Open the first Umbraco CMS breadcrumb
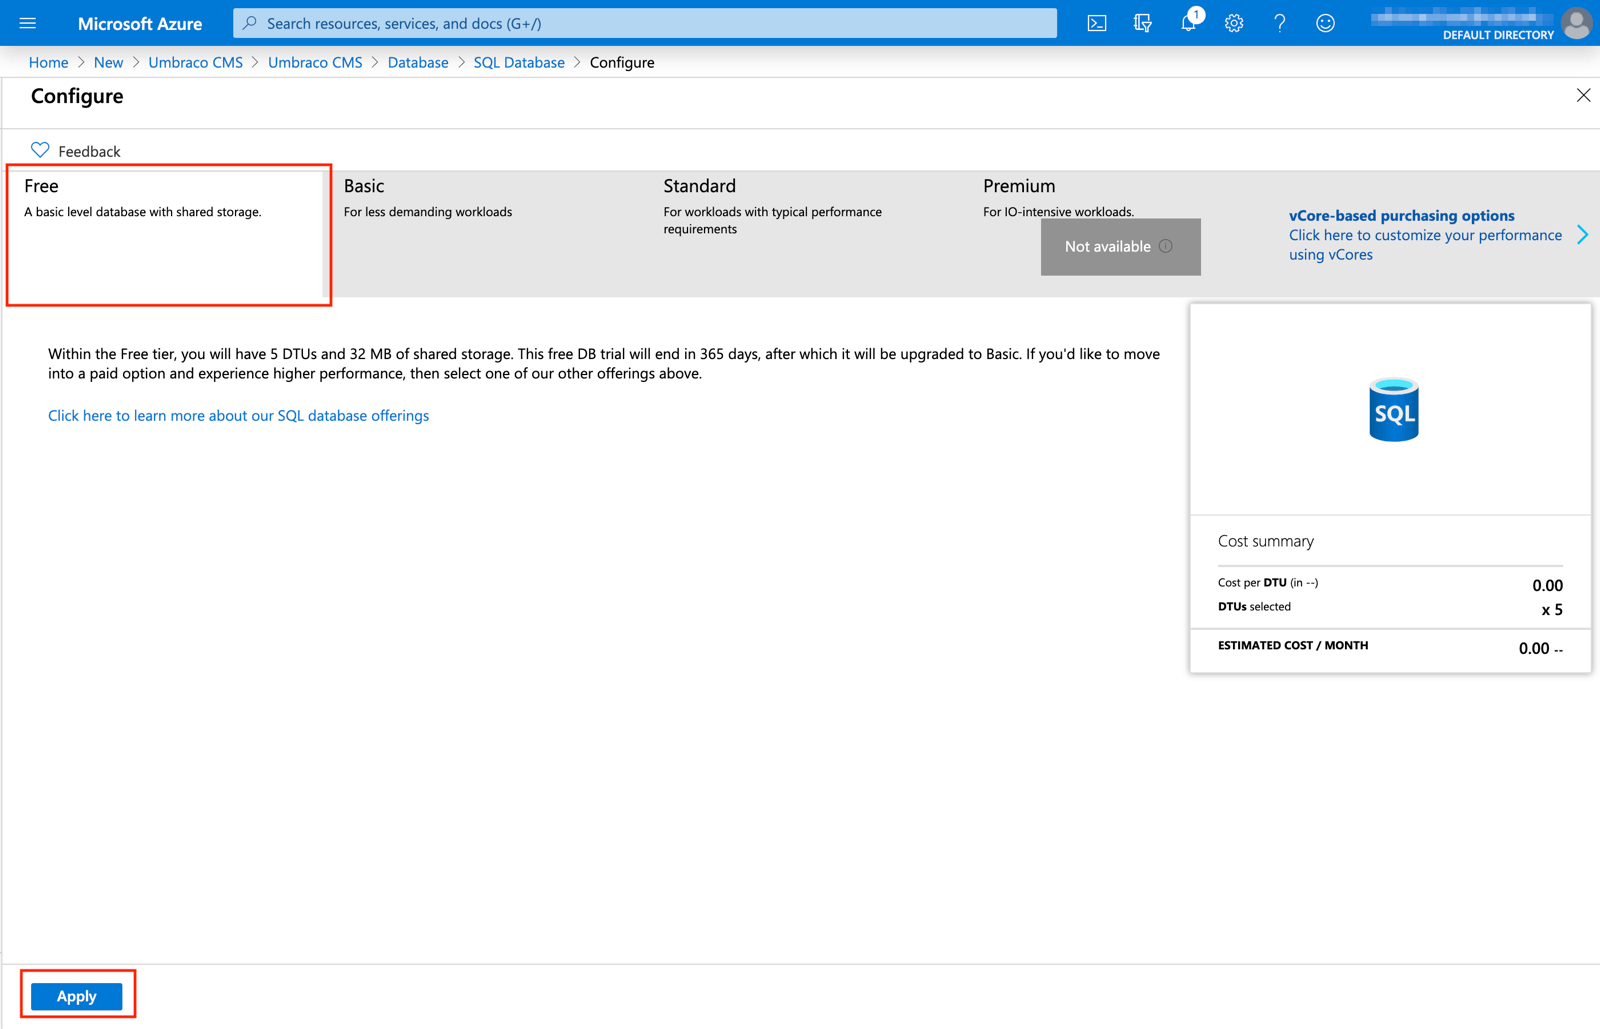1600x1029 pixels. click(x=195, y=62)
